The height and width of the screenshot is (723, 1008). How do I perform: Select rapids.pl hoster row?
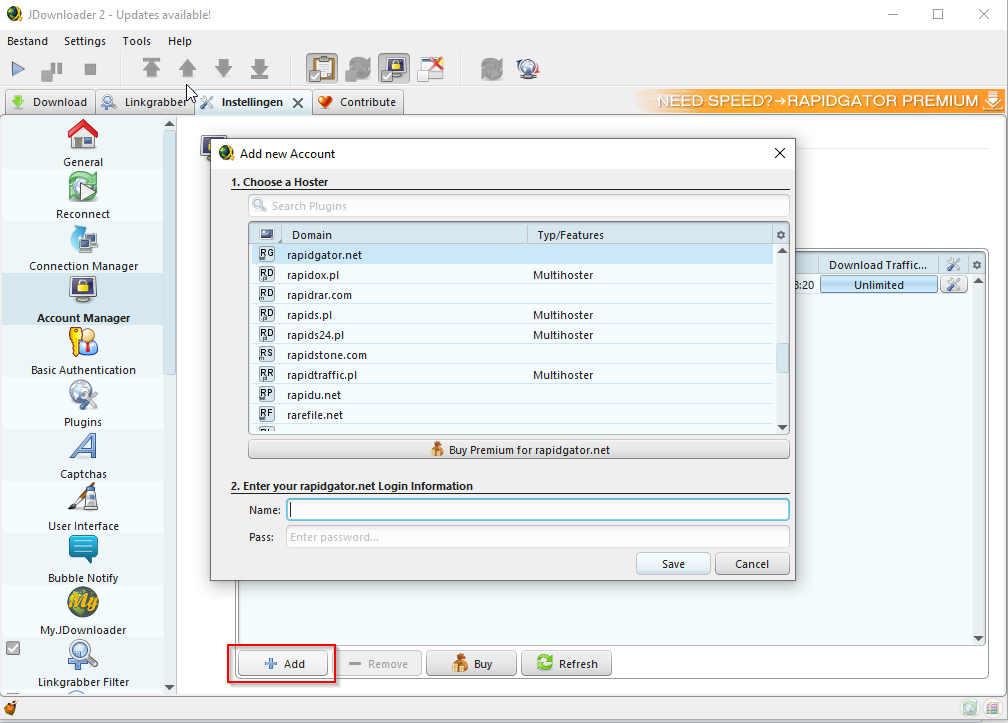pyautogui.click(x=511, y=315)
